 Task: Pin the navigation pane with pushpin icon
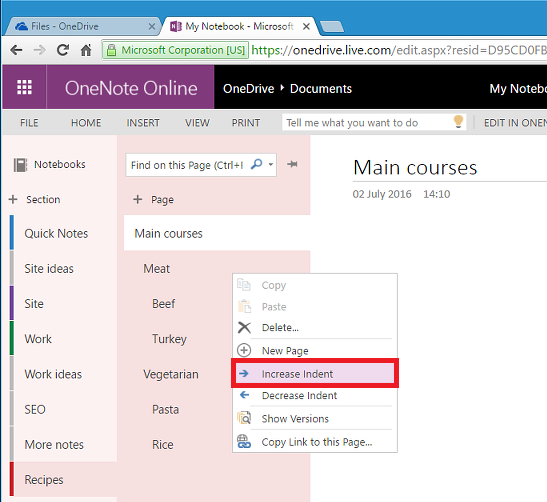click(292, 164)
